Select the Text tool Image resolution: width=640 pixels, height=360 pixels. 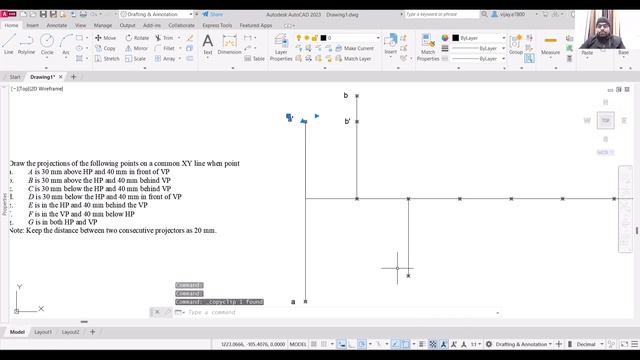(x=208, y=44)
